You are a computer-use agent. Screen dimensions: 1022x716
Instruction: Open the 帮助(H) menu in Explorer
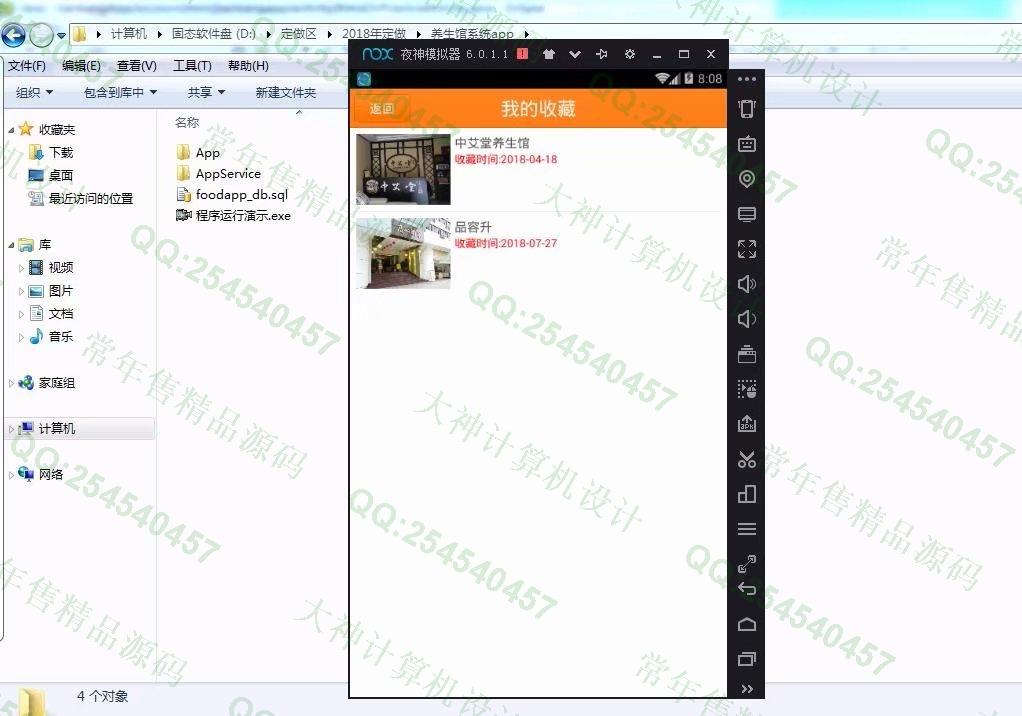point(248,66)
